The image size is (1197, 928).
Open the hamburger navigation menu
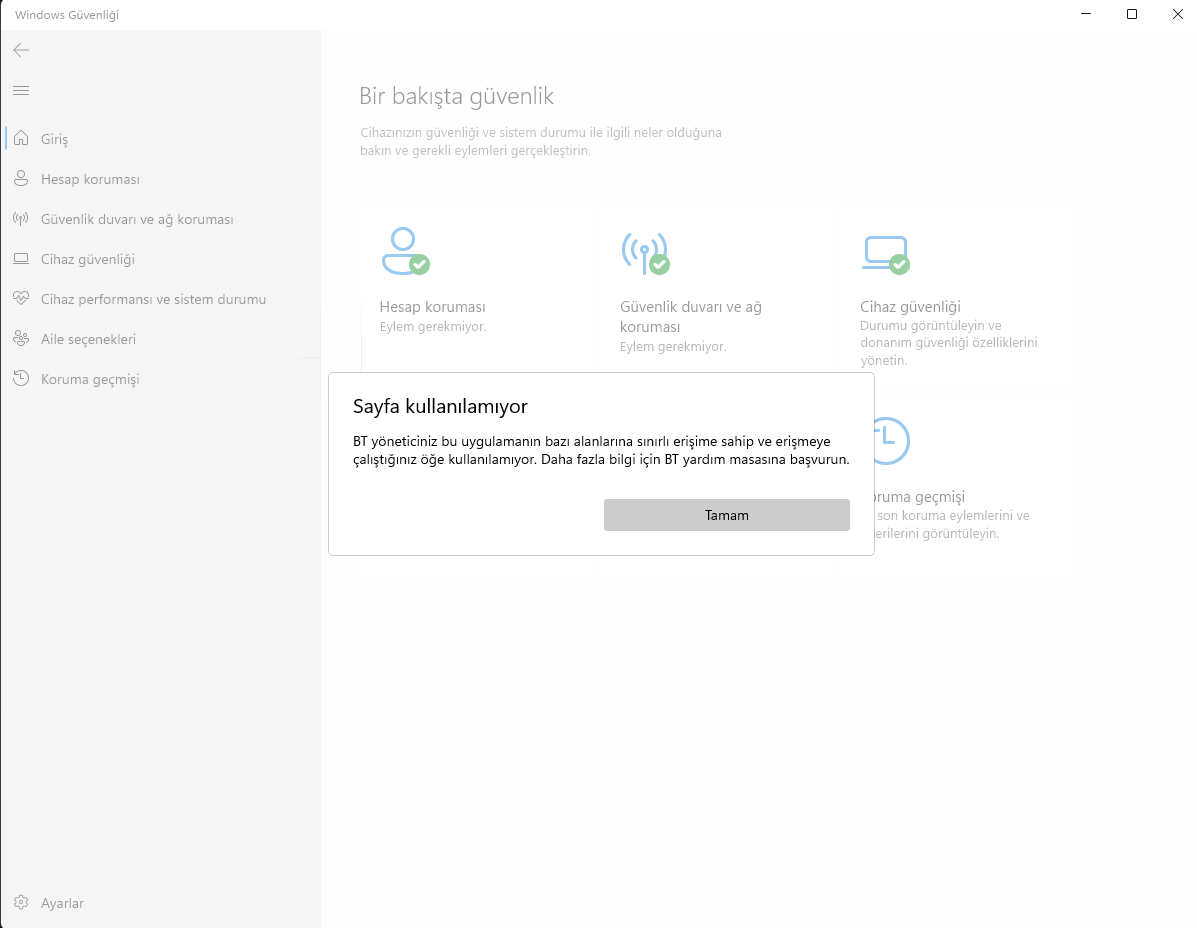point(21,91)
